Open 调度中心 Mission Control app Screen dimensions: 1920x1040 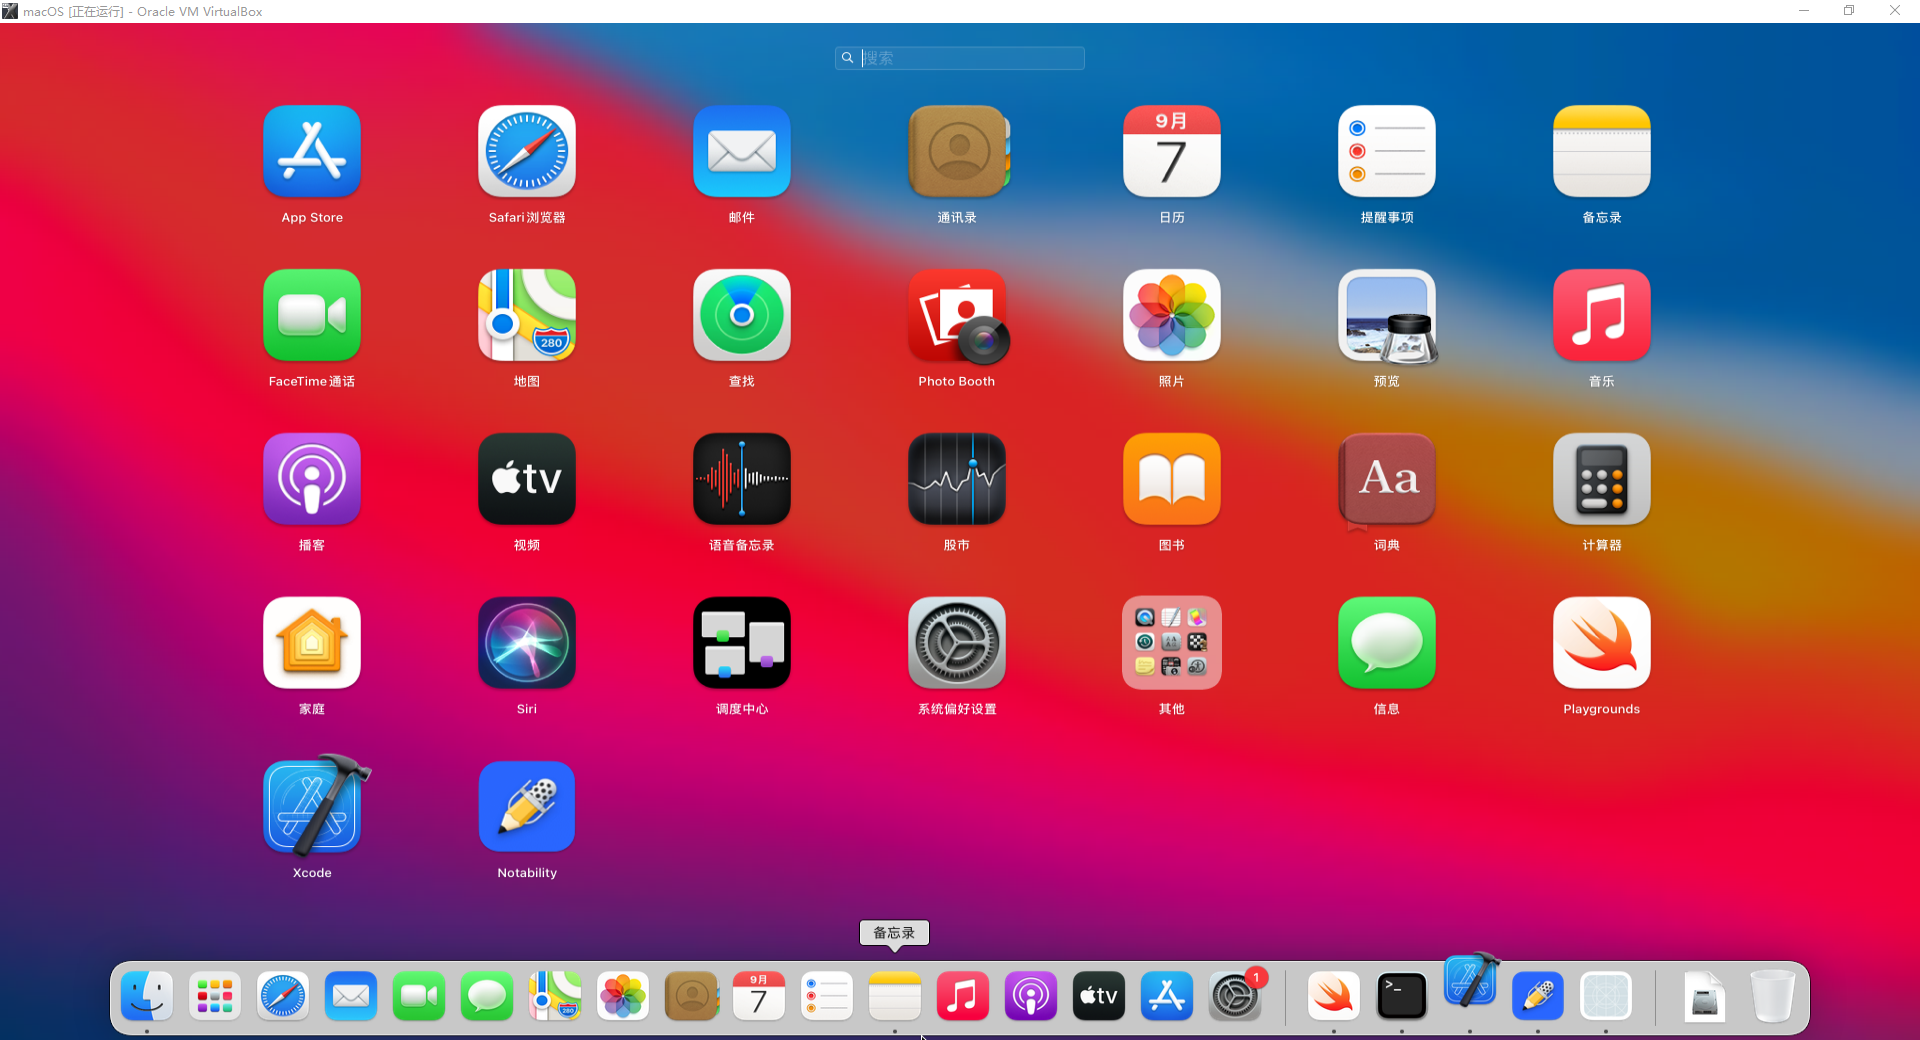tap(742, 644)
